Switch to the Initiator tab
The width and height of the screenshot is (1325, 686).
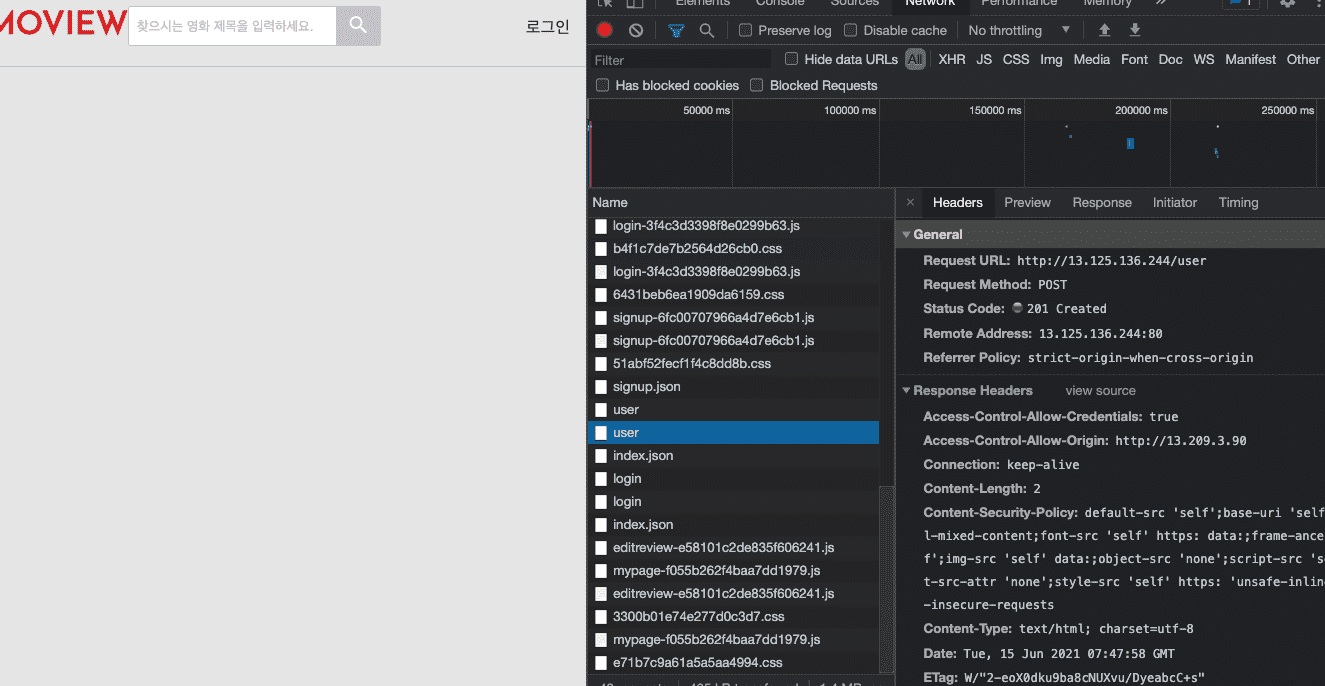[x=1175, y=202]
